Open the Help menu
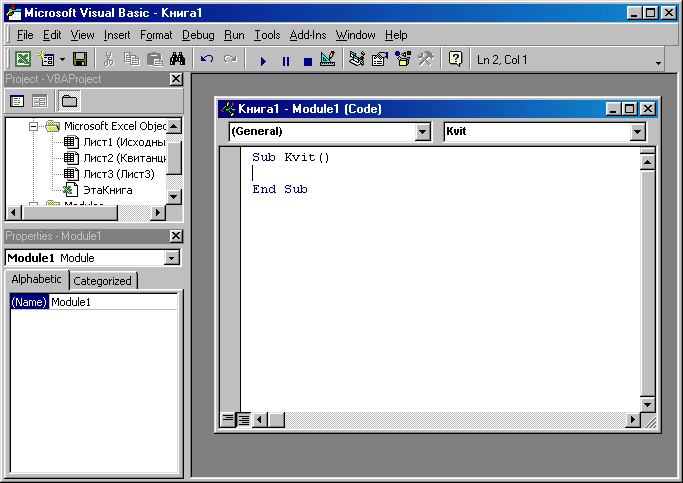This screenshot has width=683, height=483. 396,35
